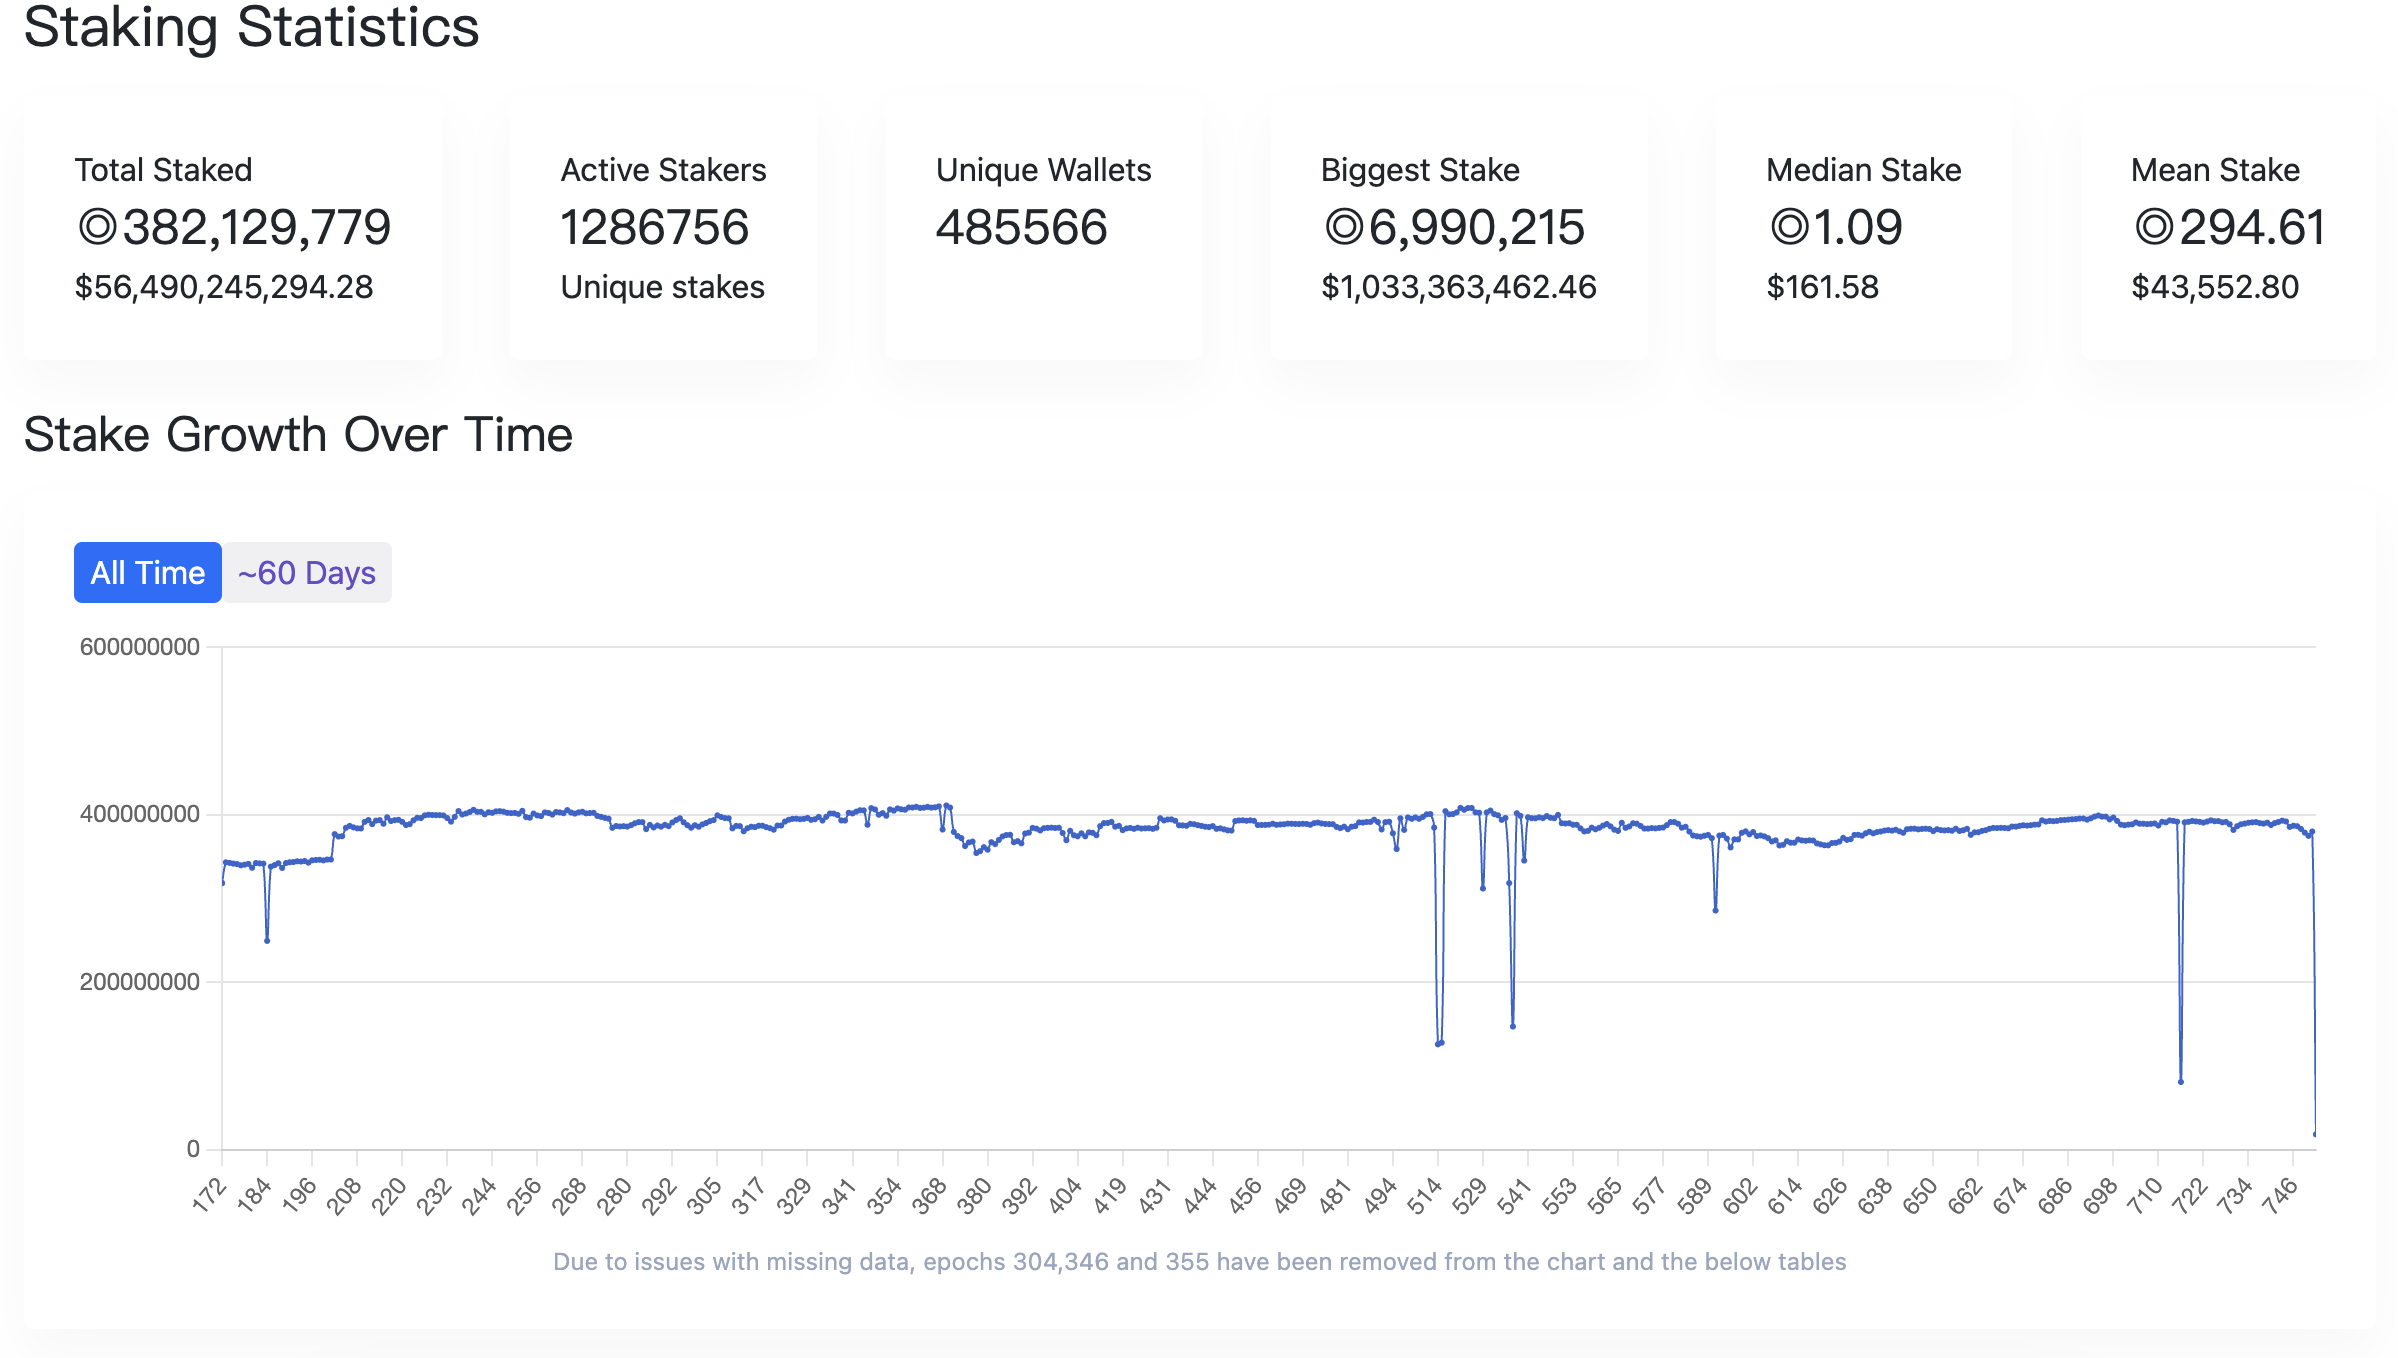Click the dip data point near epoch 514
Image resolution: width=2398 pixels, height=1358 pixels.
(1439, 1043)
